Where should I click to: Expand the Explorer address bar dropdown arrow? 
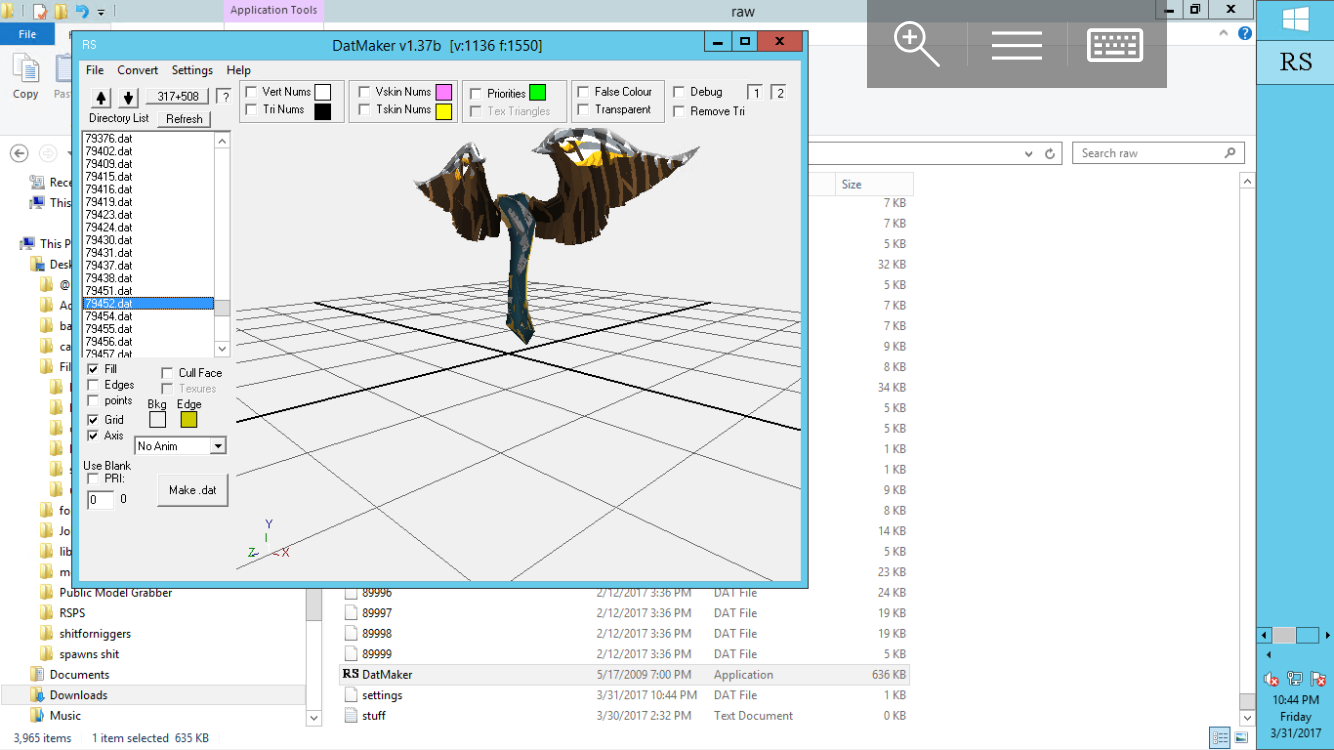pyautogui.click(x=1029, y=155)
